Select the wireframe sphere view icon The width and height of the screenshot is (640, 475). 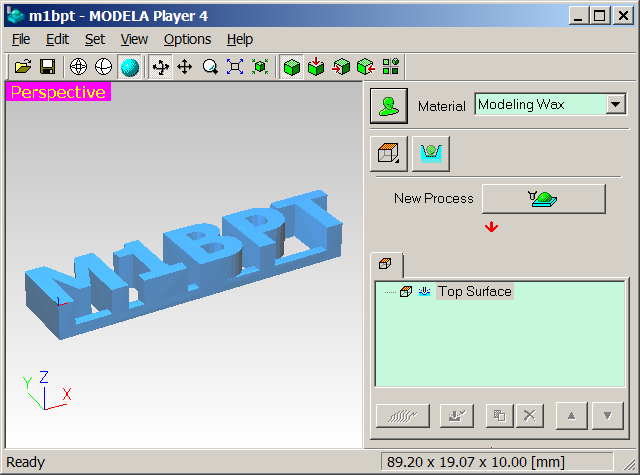(78, 67)
